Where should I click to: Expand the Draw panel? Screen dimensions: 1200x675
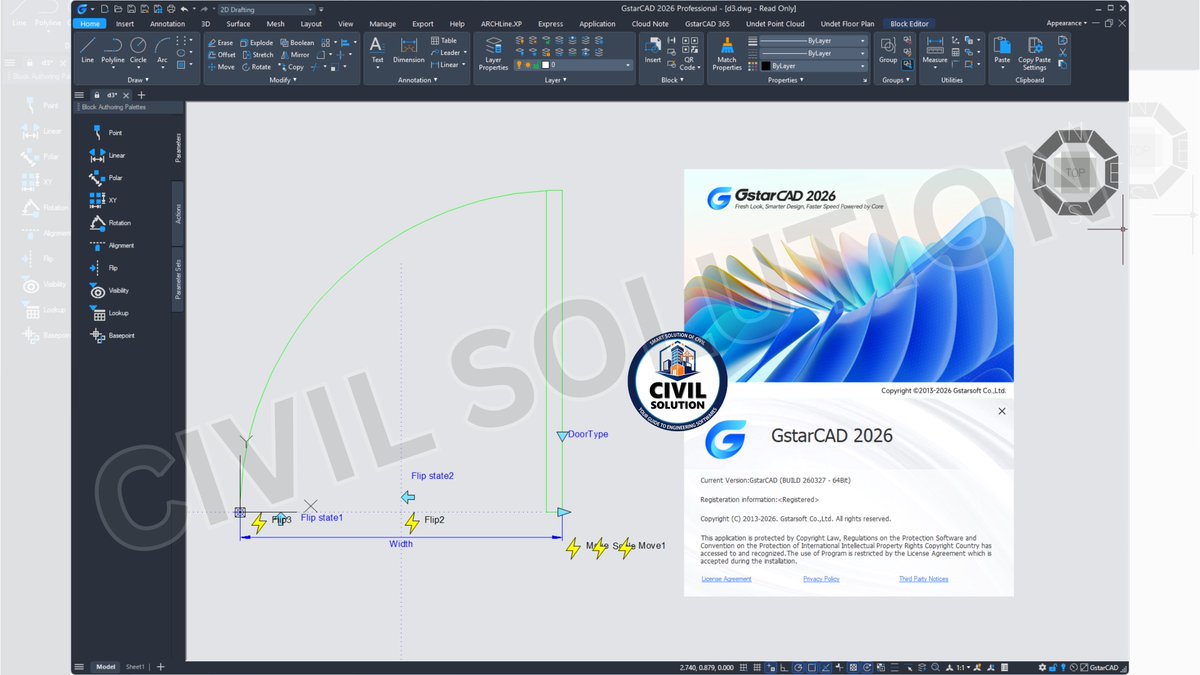point(138,80)
